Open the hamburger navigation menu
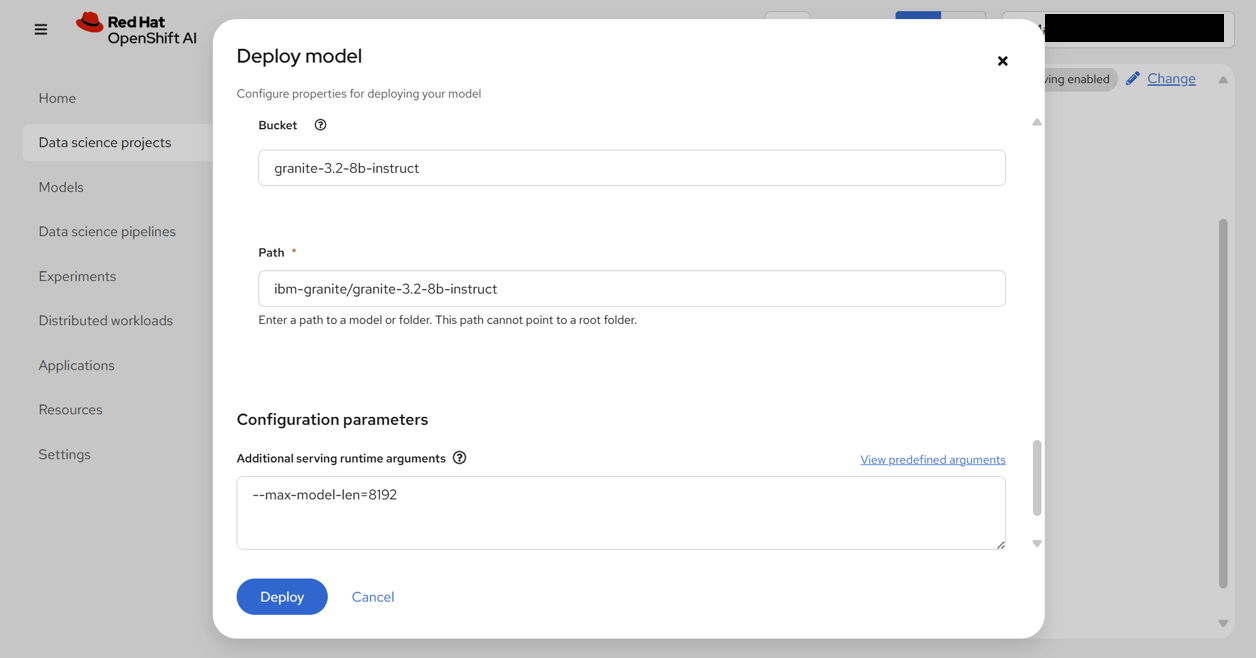 click(41, 30)
